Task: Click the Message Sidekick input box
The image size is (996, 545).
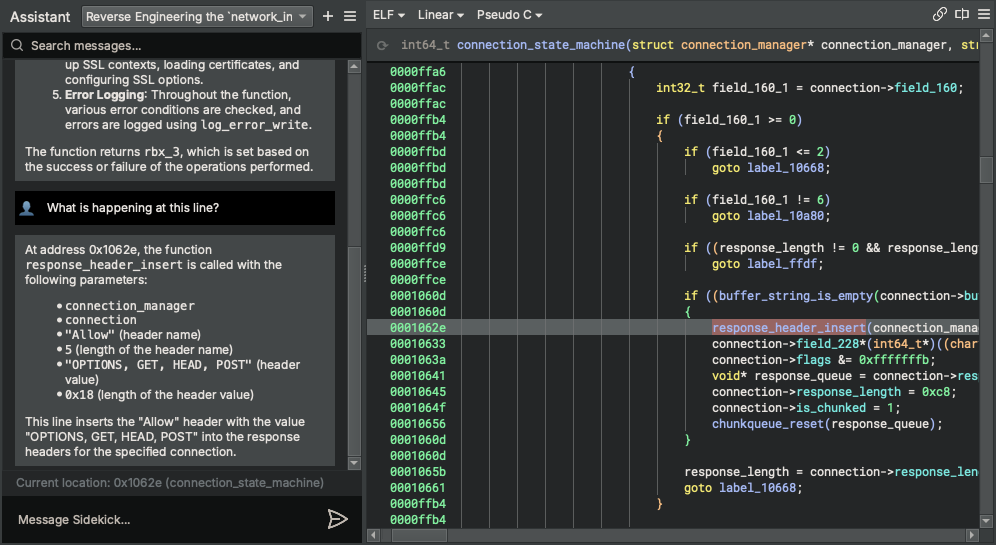Action: tap(165, 520)
